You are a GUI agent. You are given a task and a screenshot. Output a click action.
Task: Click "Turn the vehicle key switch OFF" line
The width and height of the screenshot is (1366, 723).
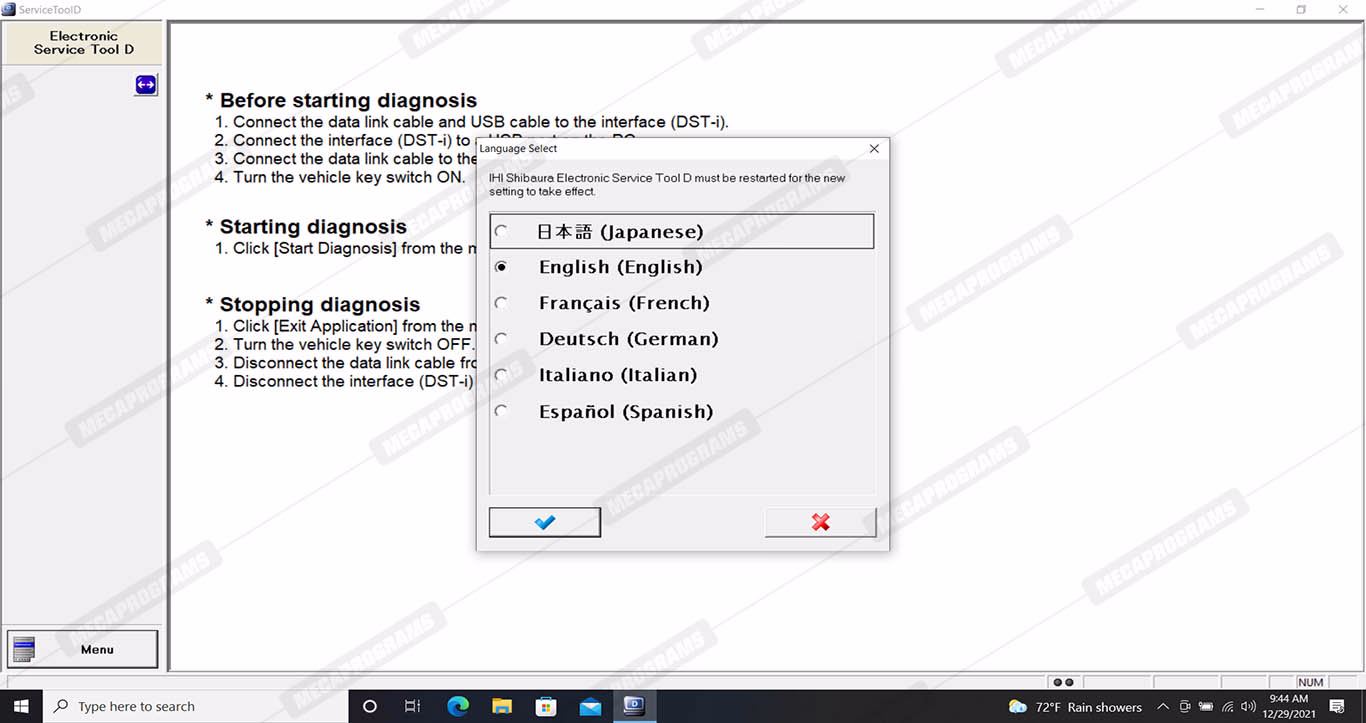345,344
